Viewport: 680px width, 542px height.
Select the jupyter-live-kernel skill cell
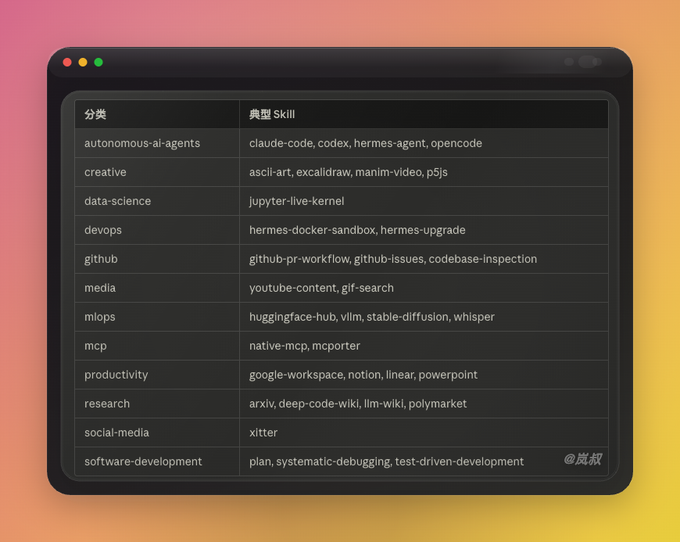pos(424,201)
